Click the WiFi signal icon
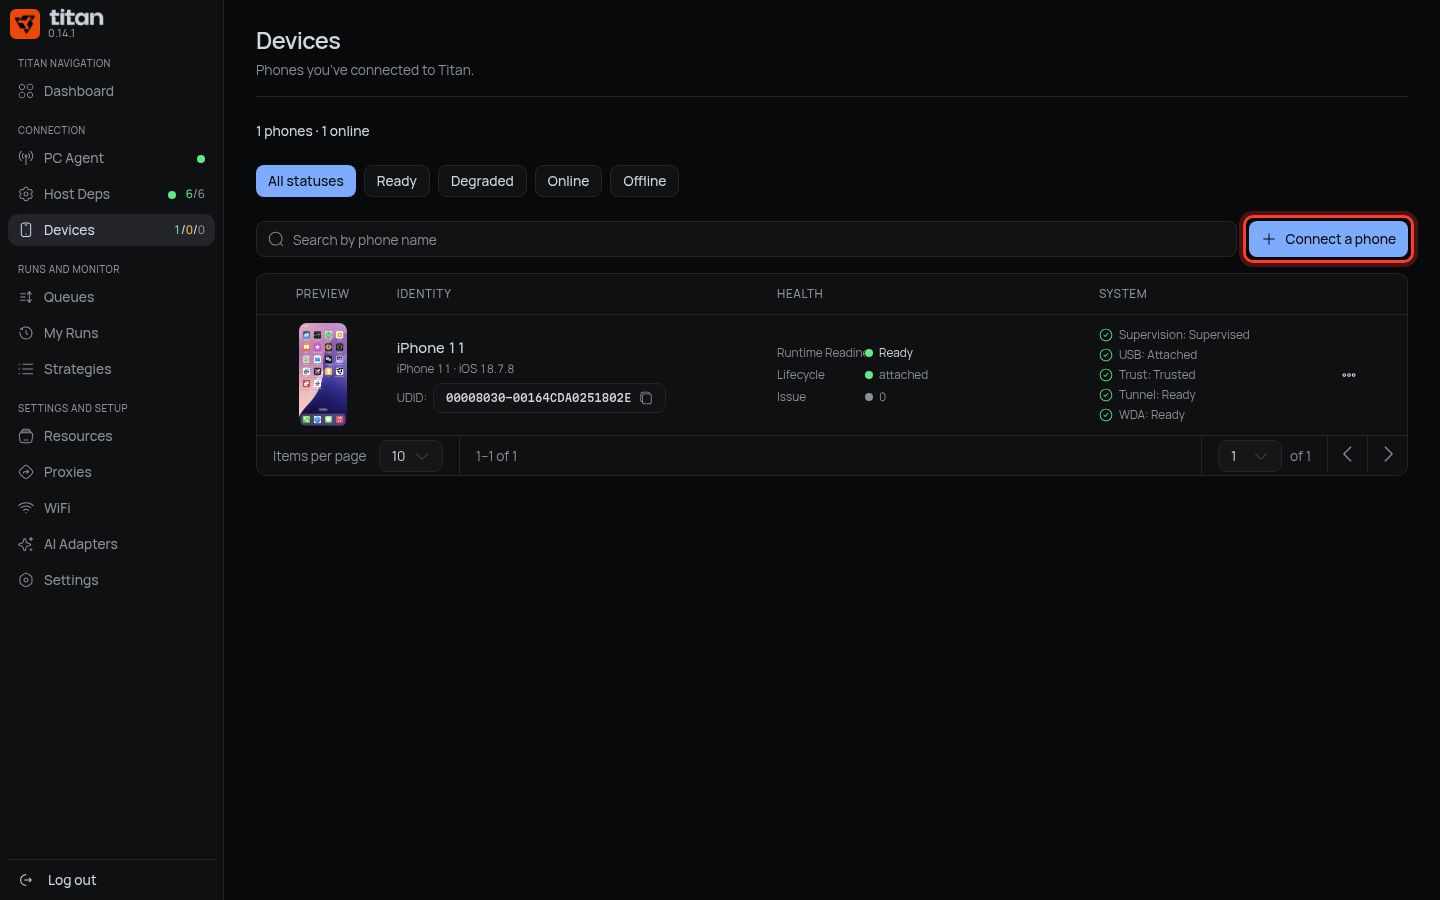The width and height of the screenshot is (1440, 900). tap(26, 508)
